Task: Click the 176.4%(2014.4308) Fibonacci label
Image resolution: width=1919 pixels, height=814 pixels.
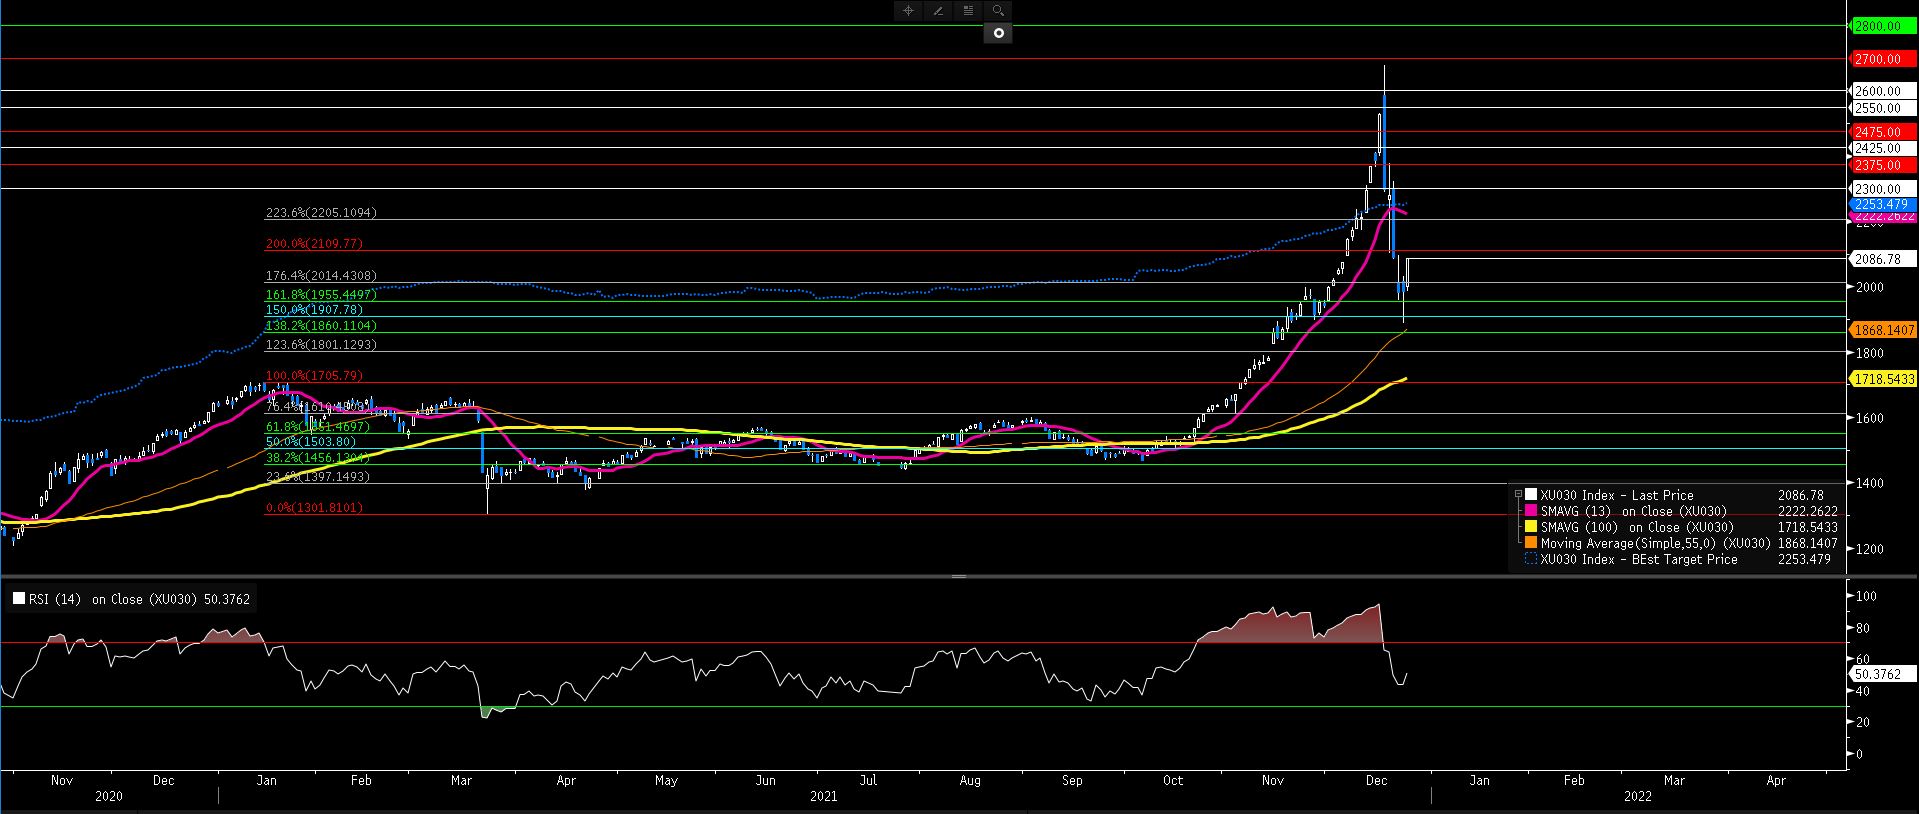Action: pos(320,276)
